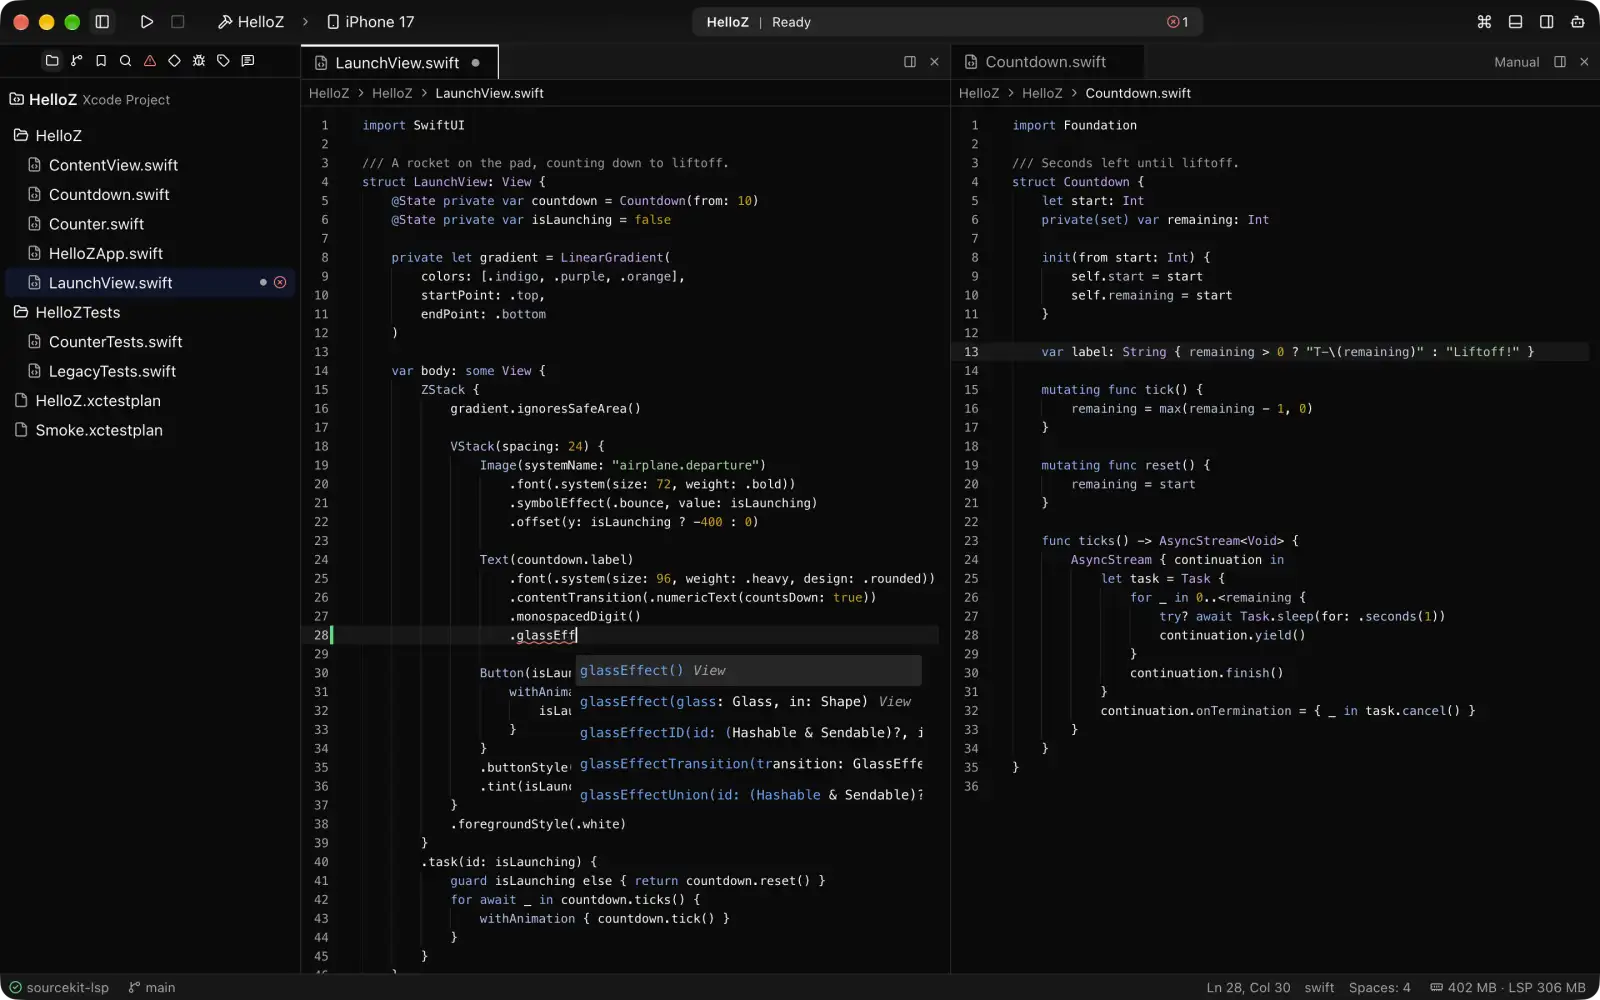Run the HelloZ scheme with play button
Viewport: 1600px width, 1000px height.
147,22
